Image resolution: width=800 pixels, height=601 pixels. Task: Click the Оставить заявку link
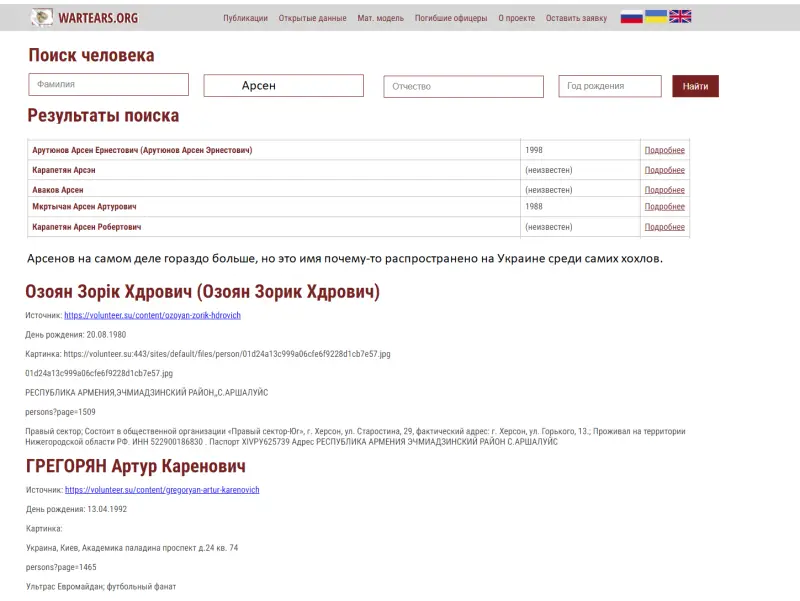576,18
